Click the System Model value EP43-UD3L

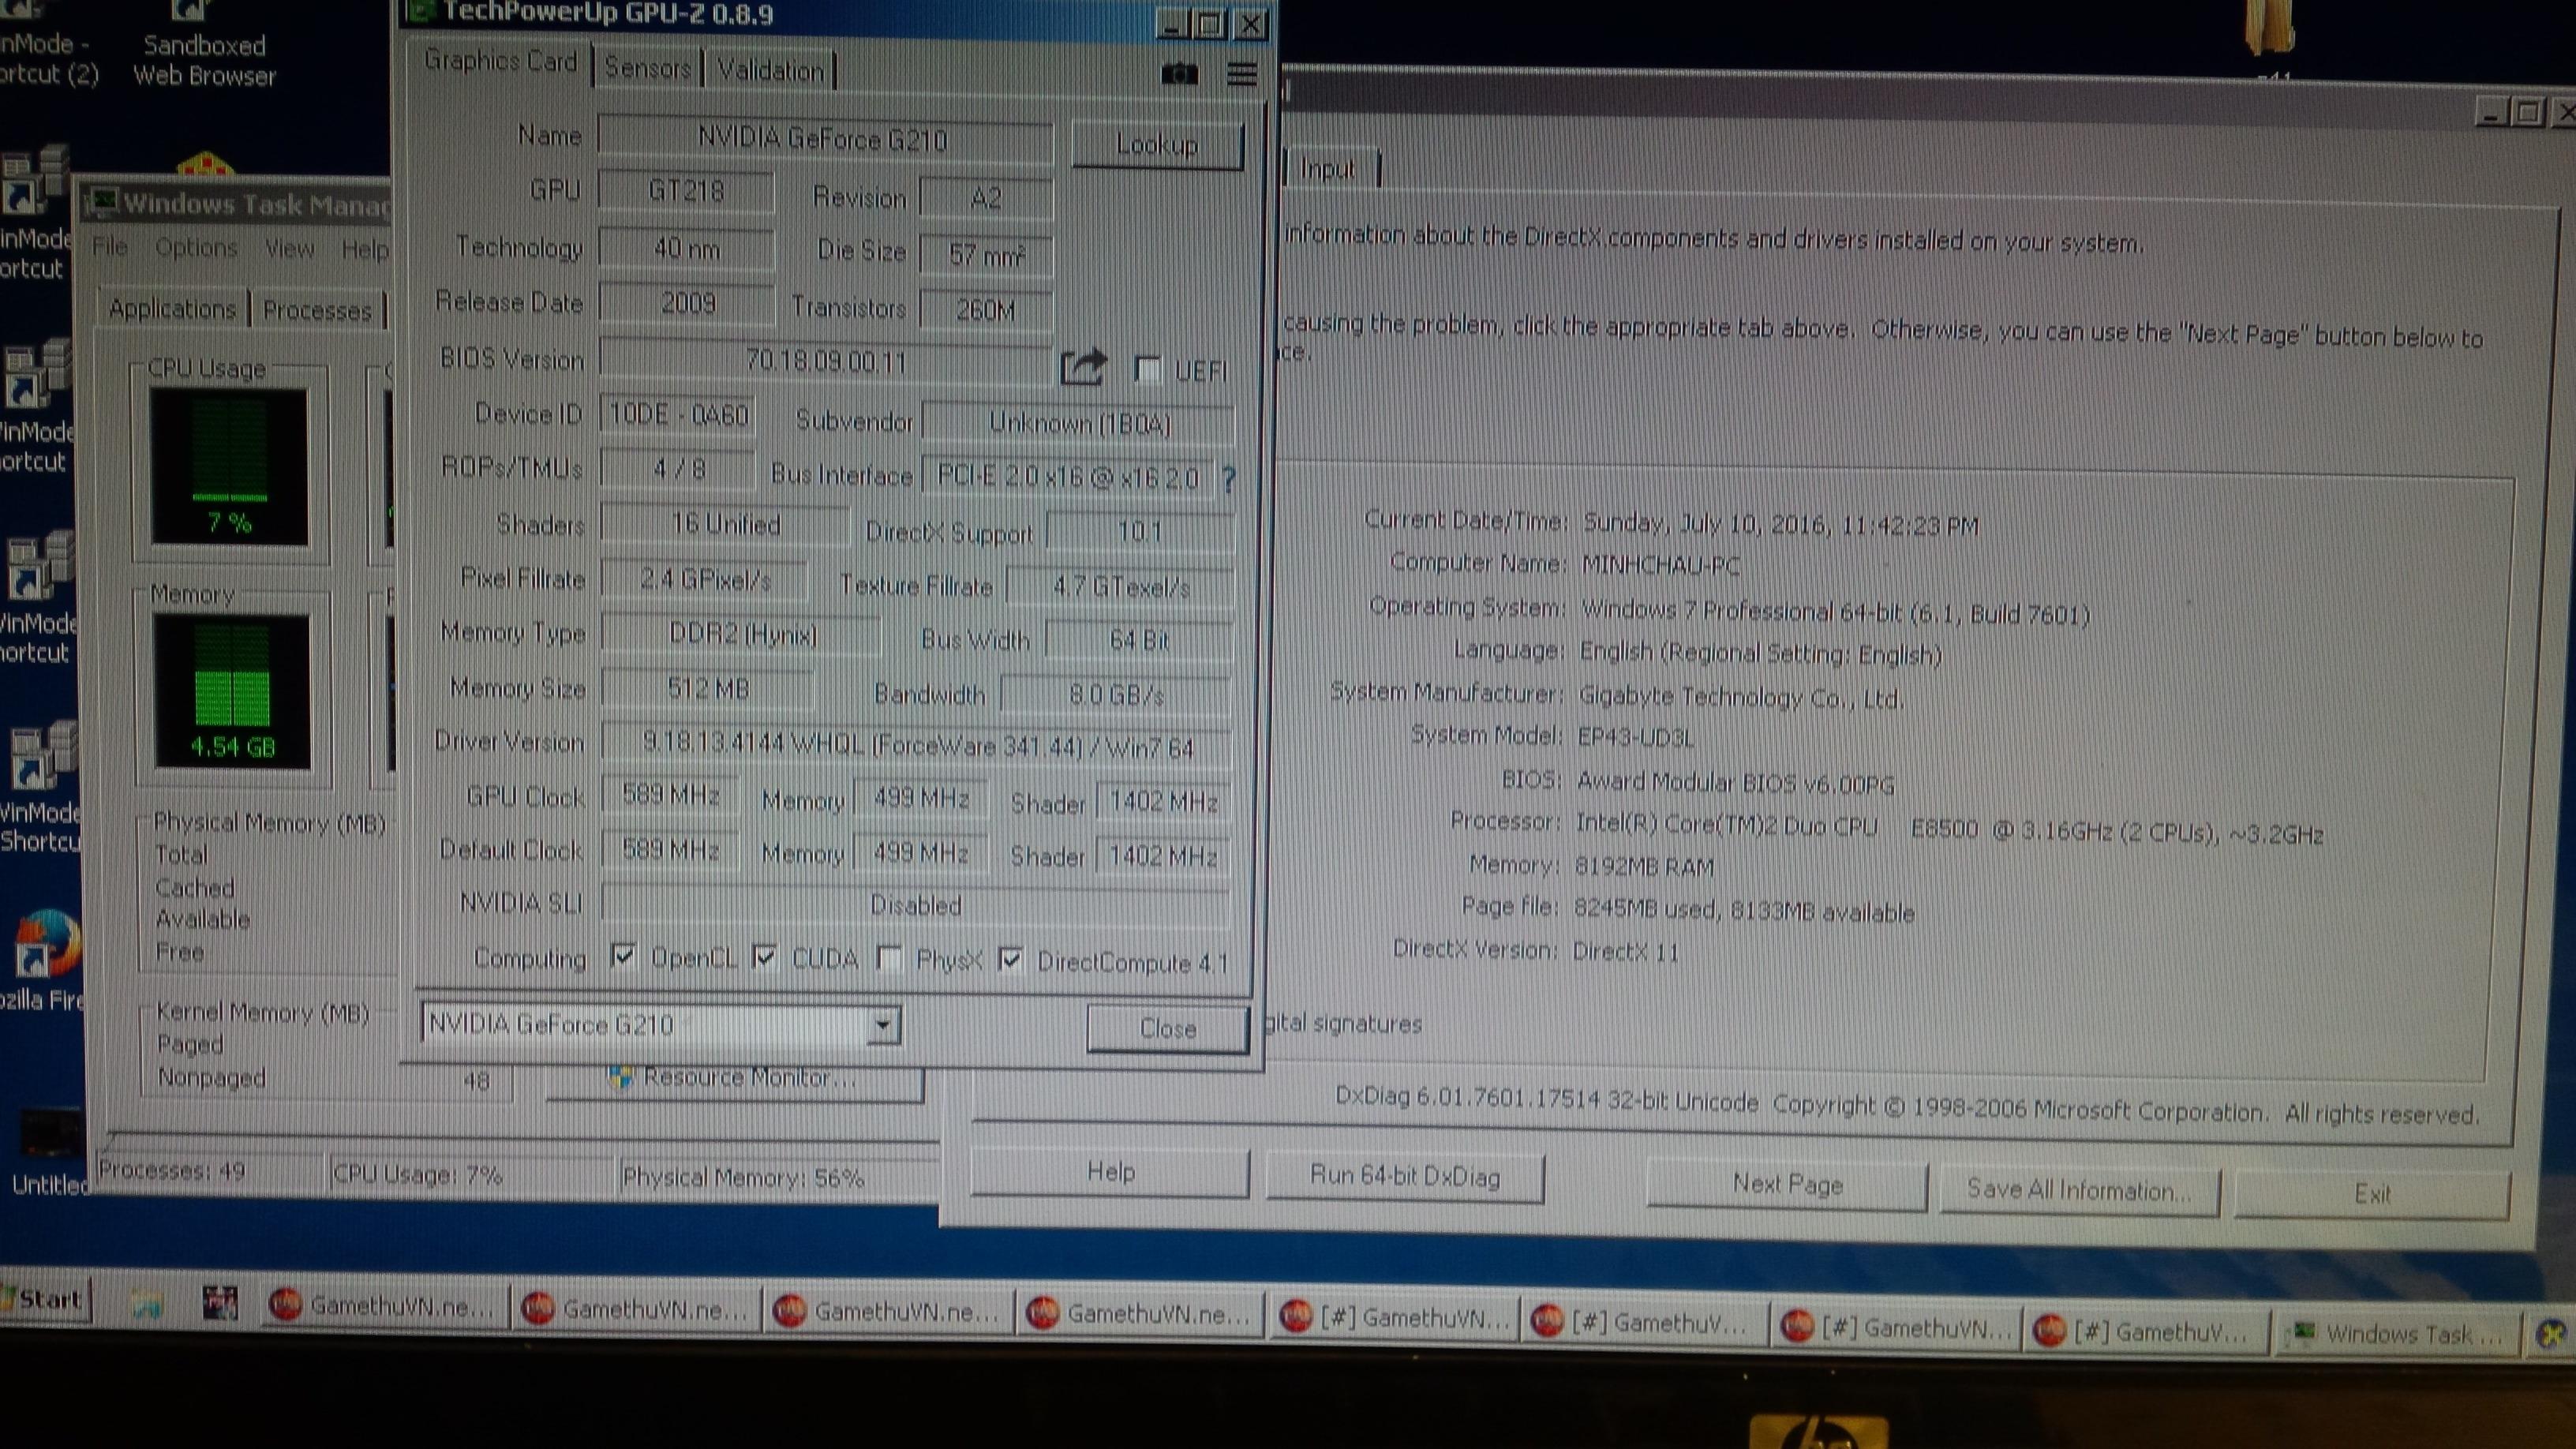point(1635,738)
